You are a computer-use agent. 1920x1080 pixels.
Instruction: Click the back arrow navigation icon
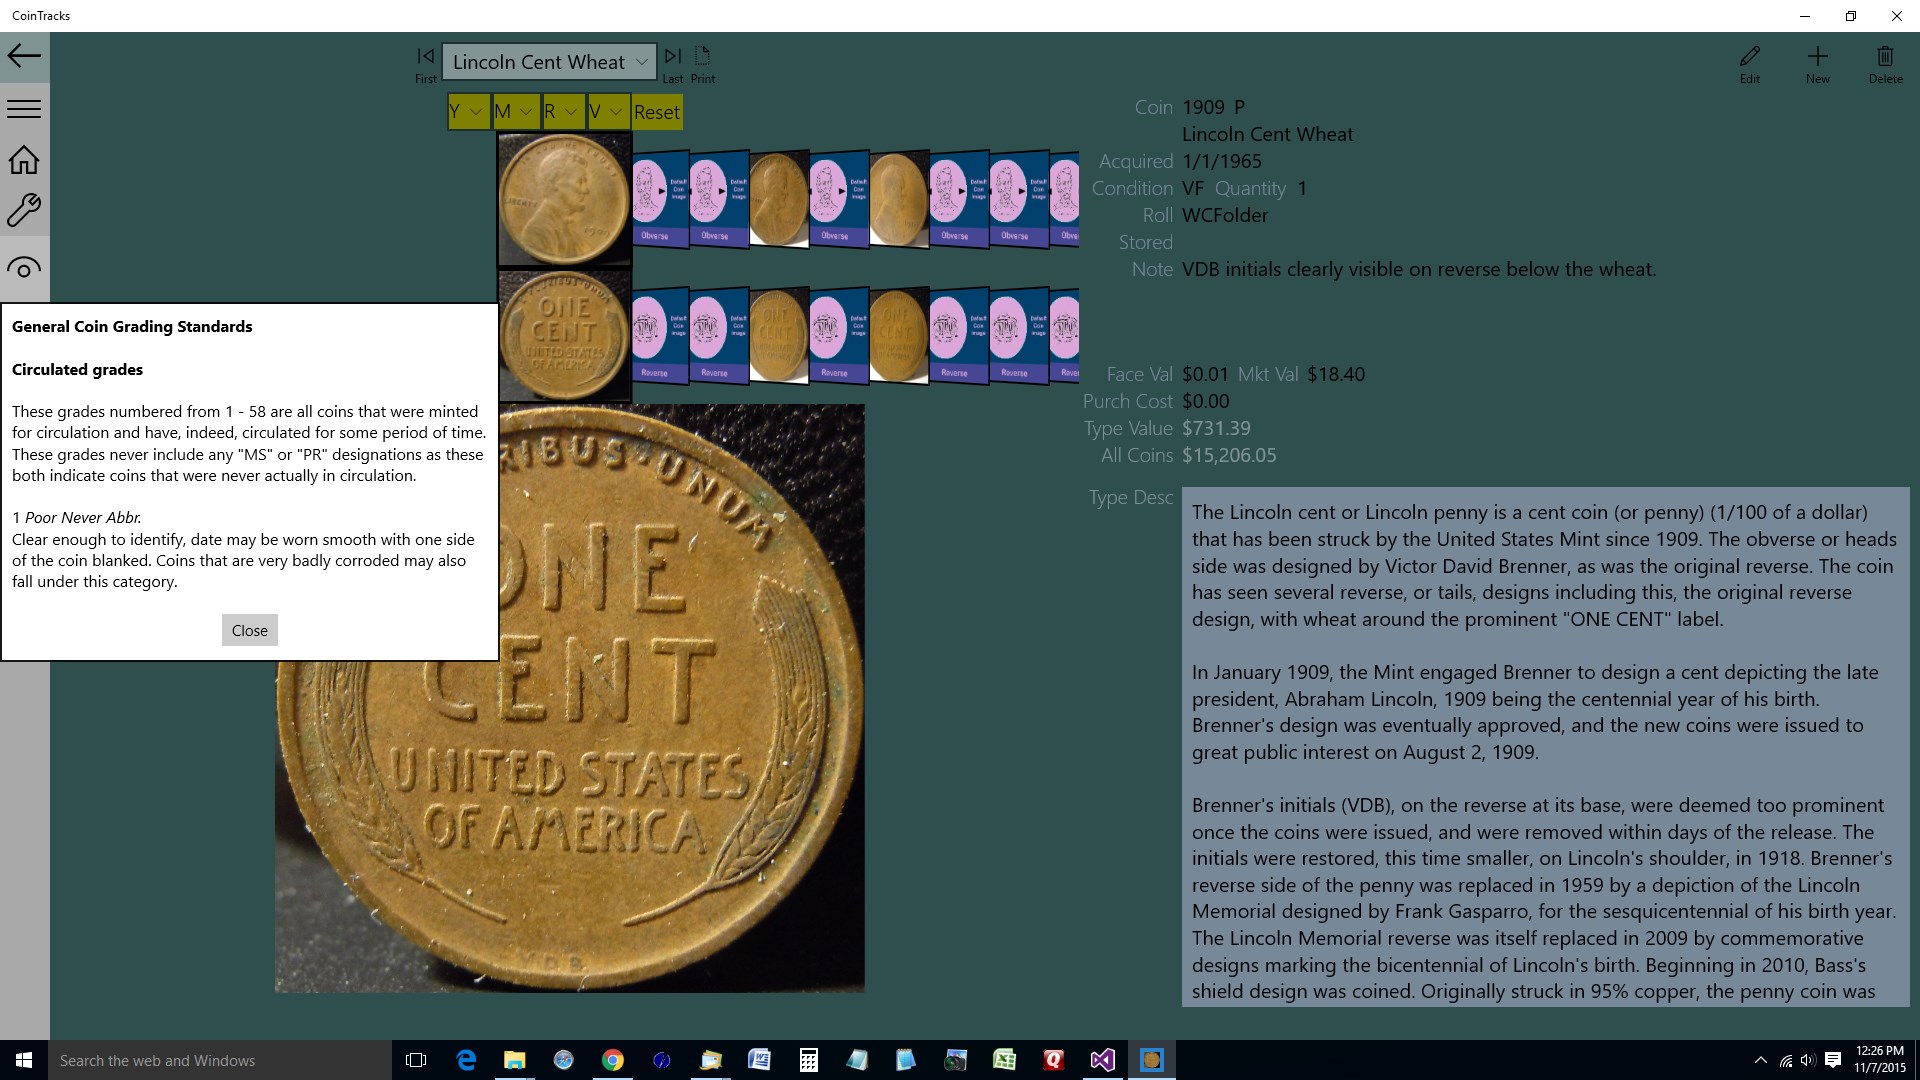[x=23, y=55]
